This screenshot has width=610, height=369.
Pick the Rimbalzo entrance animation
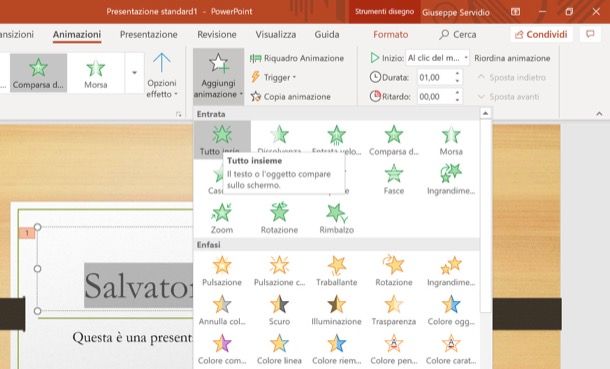(x=337, y=218)
